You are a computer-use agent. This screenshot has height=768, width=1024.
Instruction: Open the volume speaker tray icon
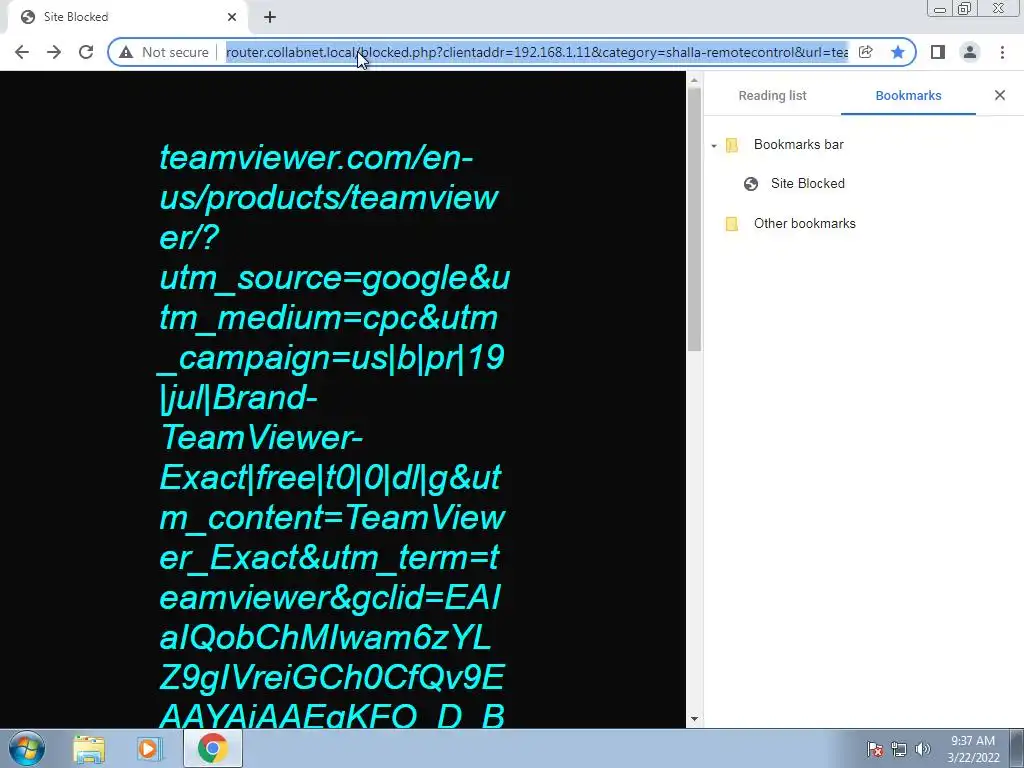click(x=923, y=749)
